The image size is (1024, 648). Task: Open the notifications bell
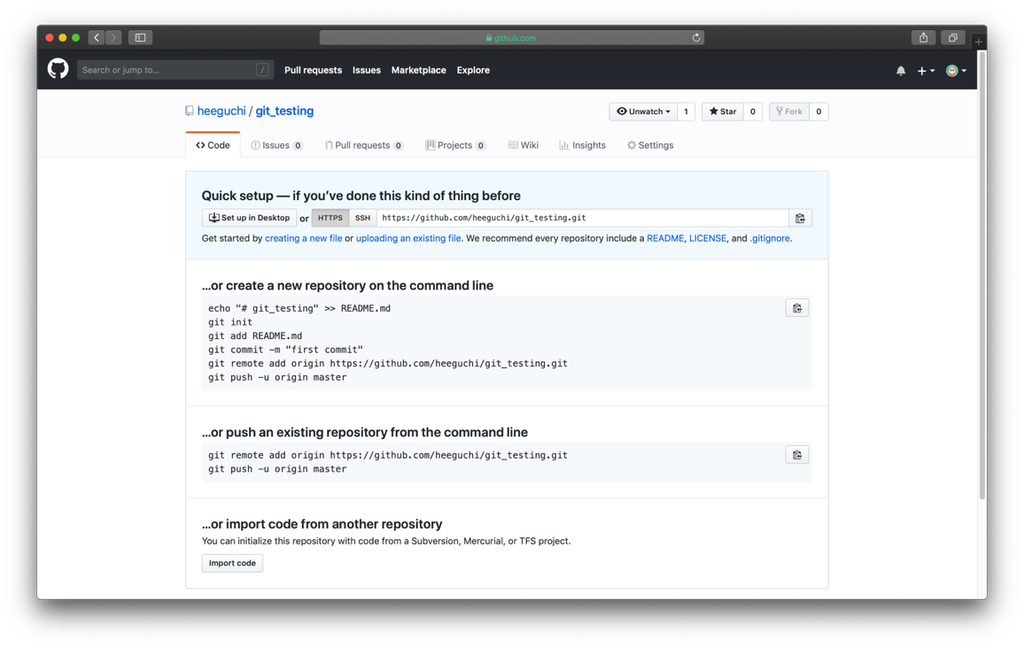pos(901,71)
